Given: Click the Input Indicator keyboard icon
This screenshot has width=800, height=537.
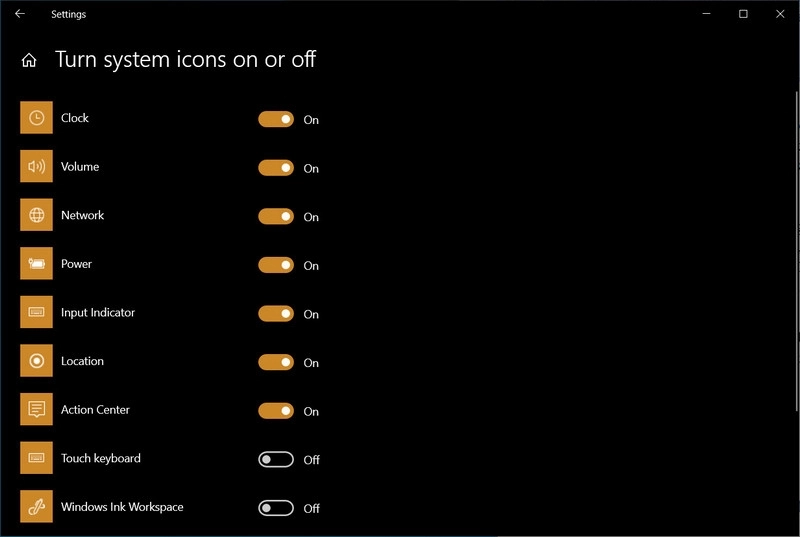Looking at the screenshot, I should click(36, 312).
